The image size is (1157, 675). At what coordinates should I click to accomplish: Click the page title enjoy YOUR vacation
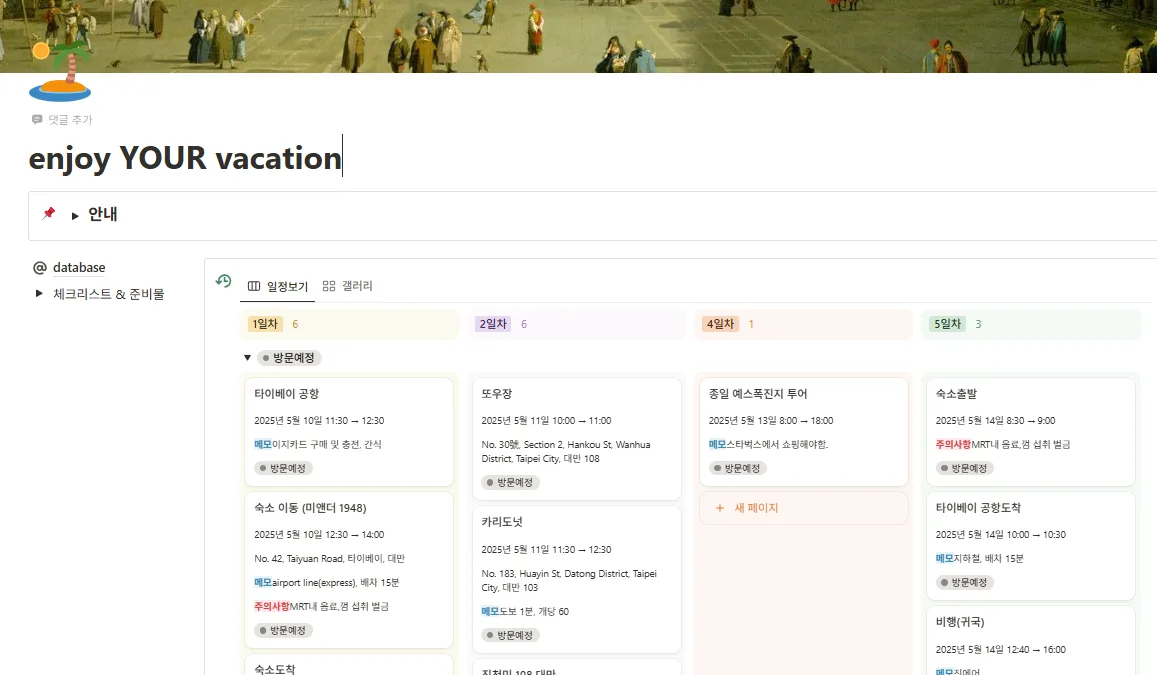tap(184, 158)
